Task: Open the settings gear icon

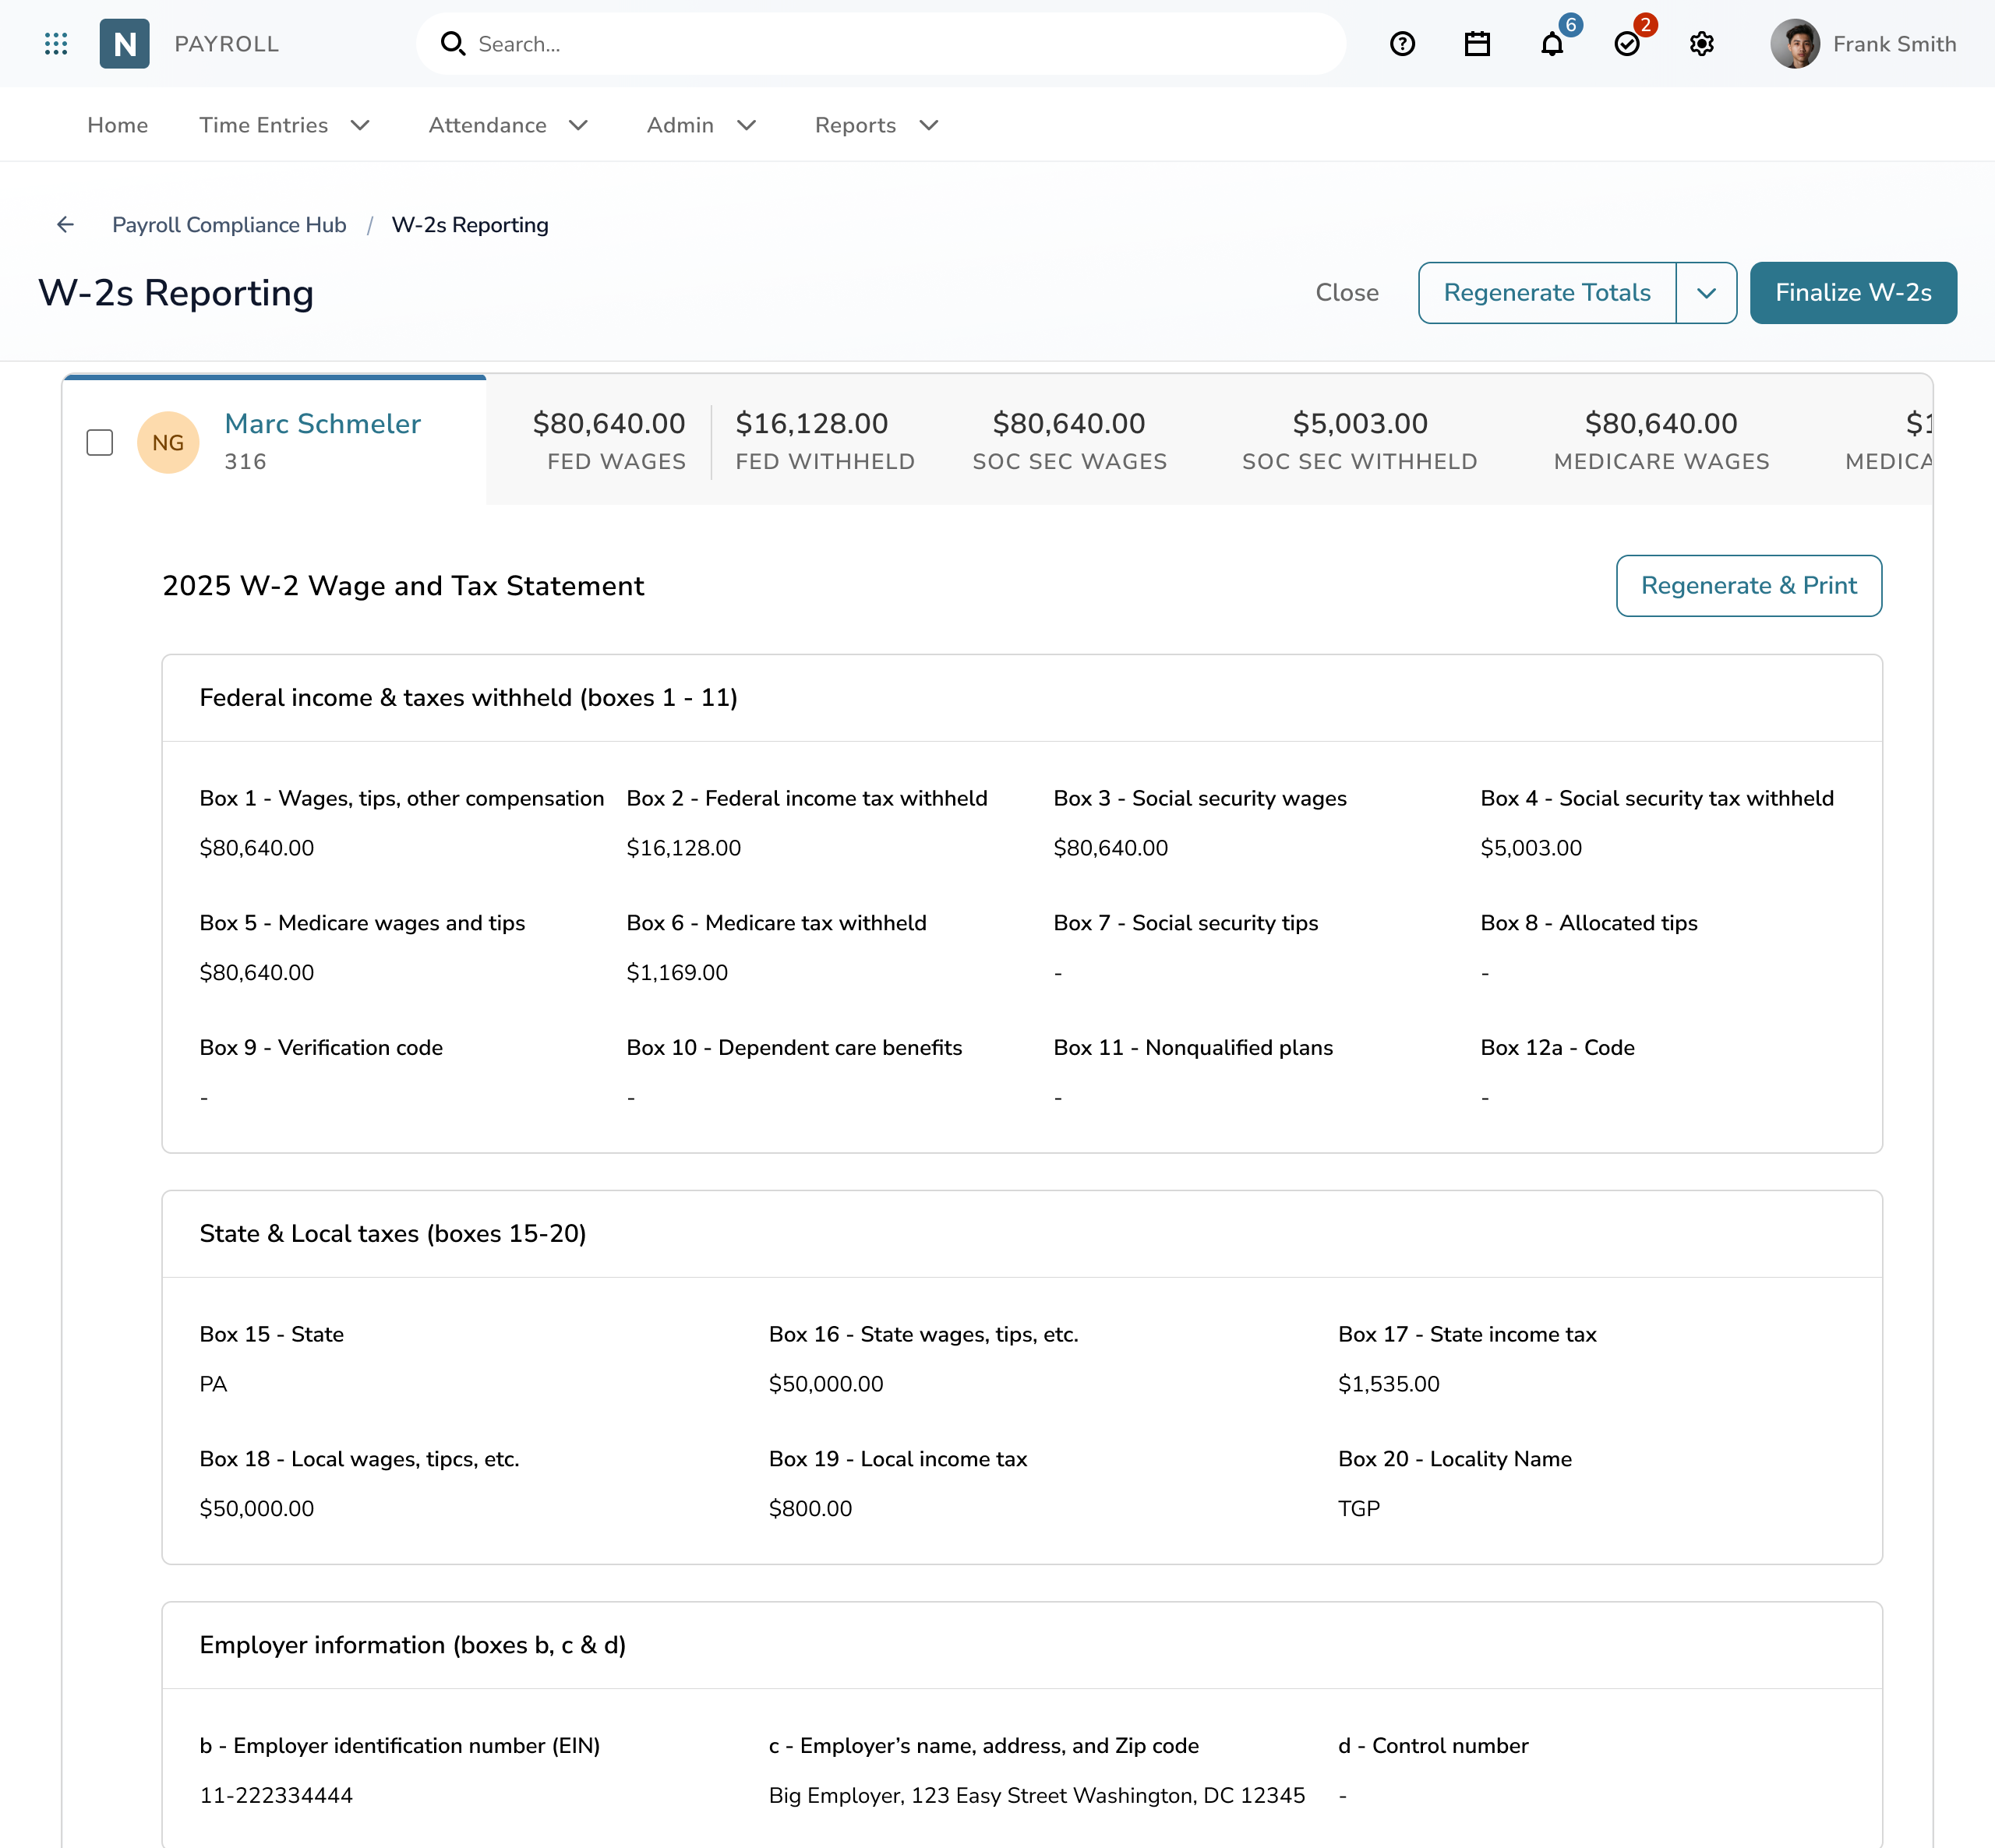Action: point(1701,44)
